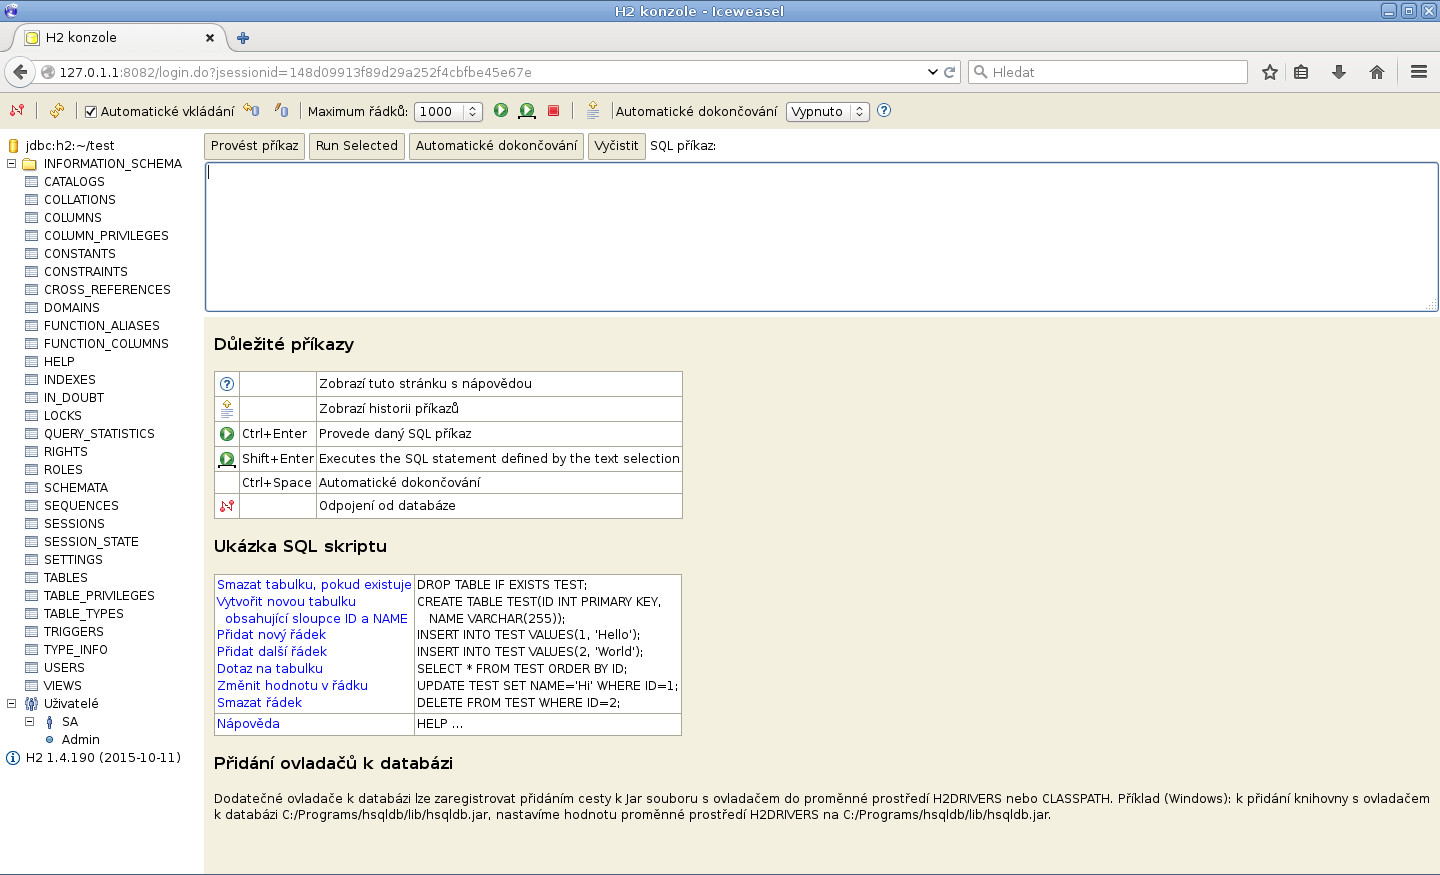
Task: Click the commit icon in toolbar
Action: (x=251, y=111)
